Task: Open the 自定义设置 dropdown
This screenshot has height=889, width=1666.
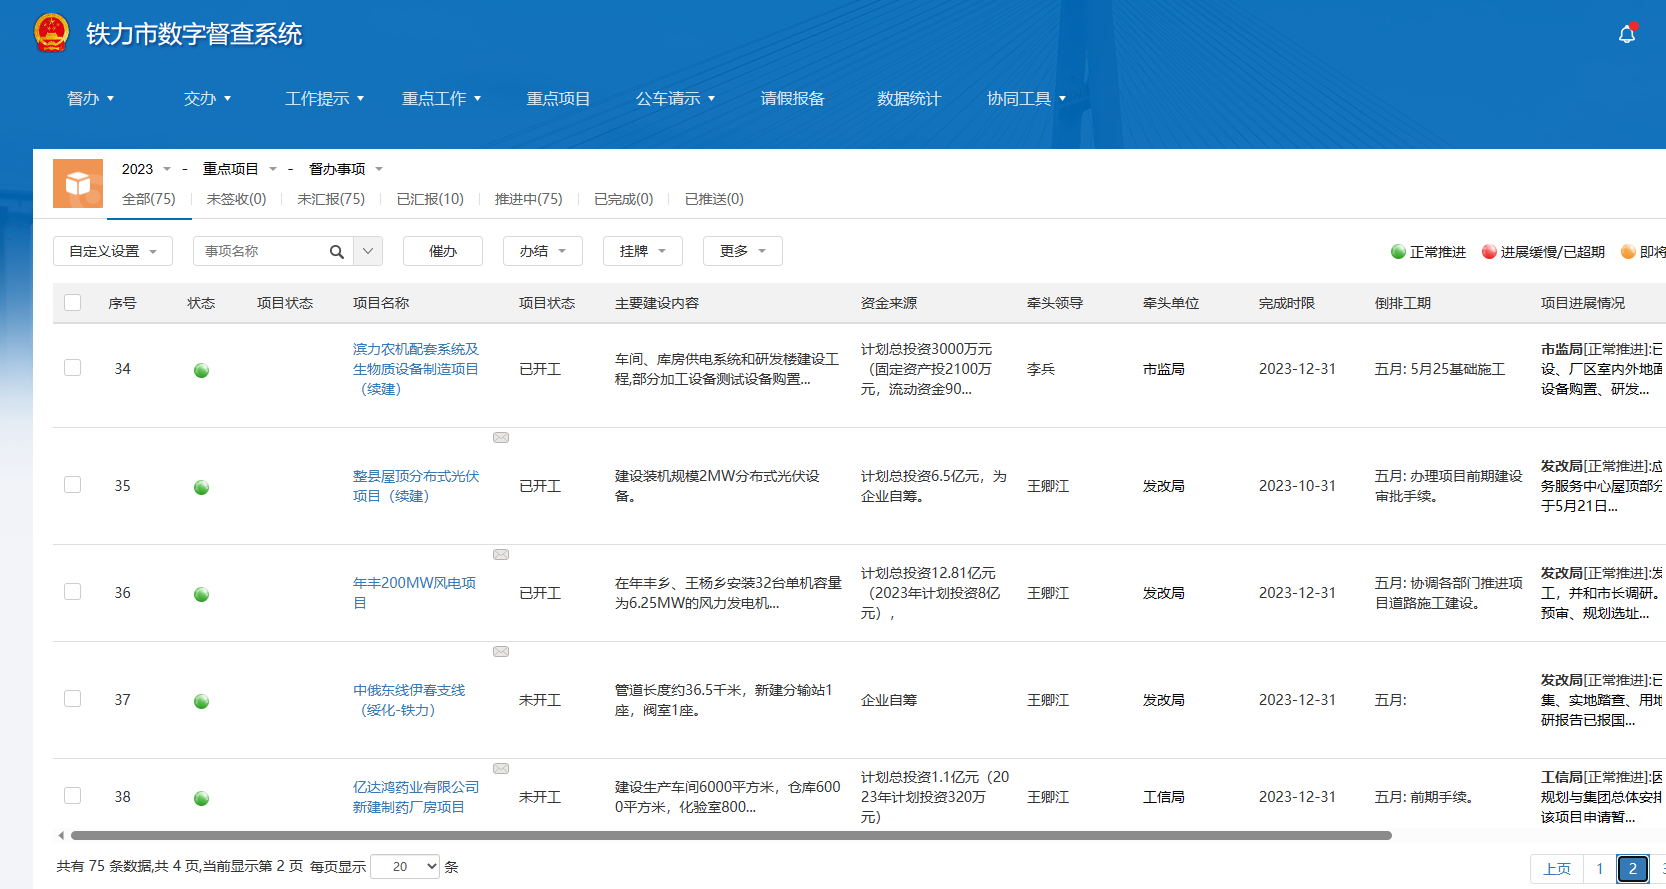Action: pos(113,251)
